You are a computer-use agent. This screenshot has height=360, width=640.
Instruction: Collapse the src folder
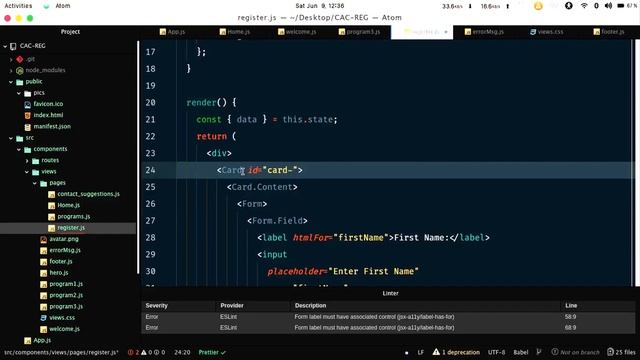click(11, 138)
